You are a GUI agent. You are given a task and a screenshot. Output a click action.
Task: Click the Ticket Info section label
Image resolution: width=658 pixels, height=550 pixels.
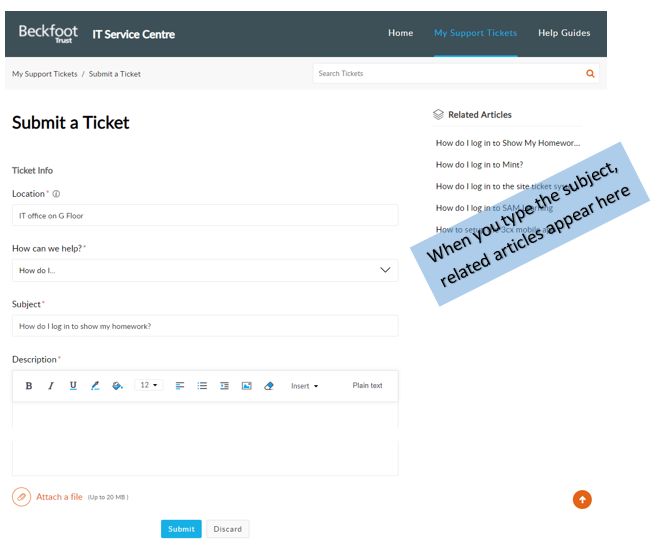[x=32, y=170]
